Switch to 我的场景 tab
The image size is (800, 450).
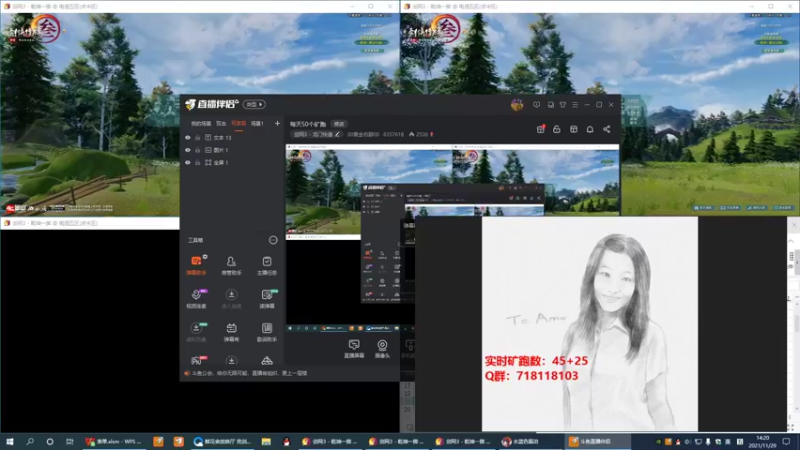pos(201,123)
